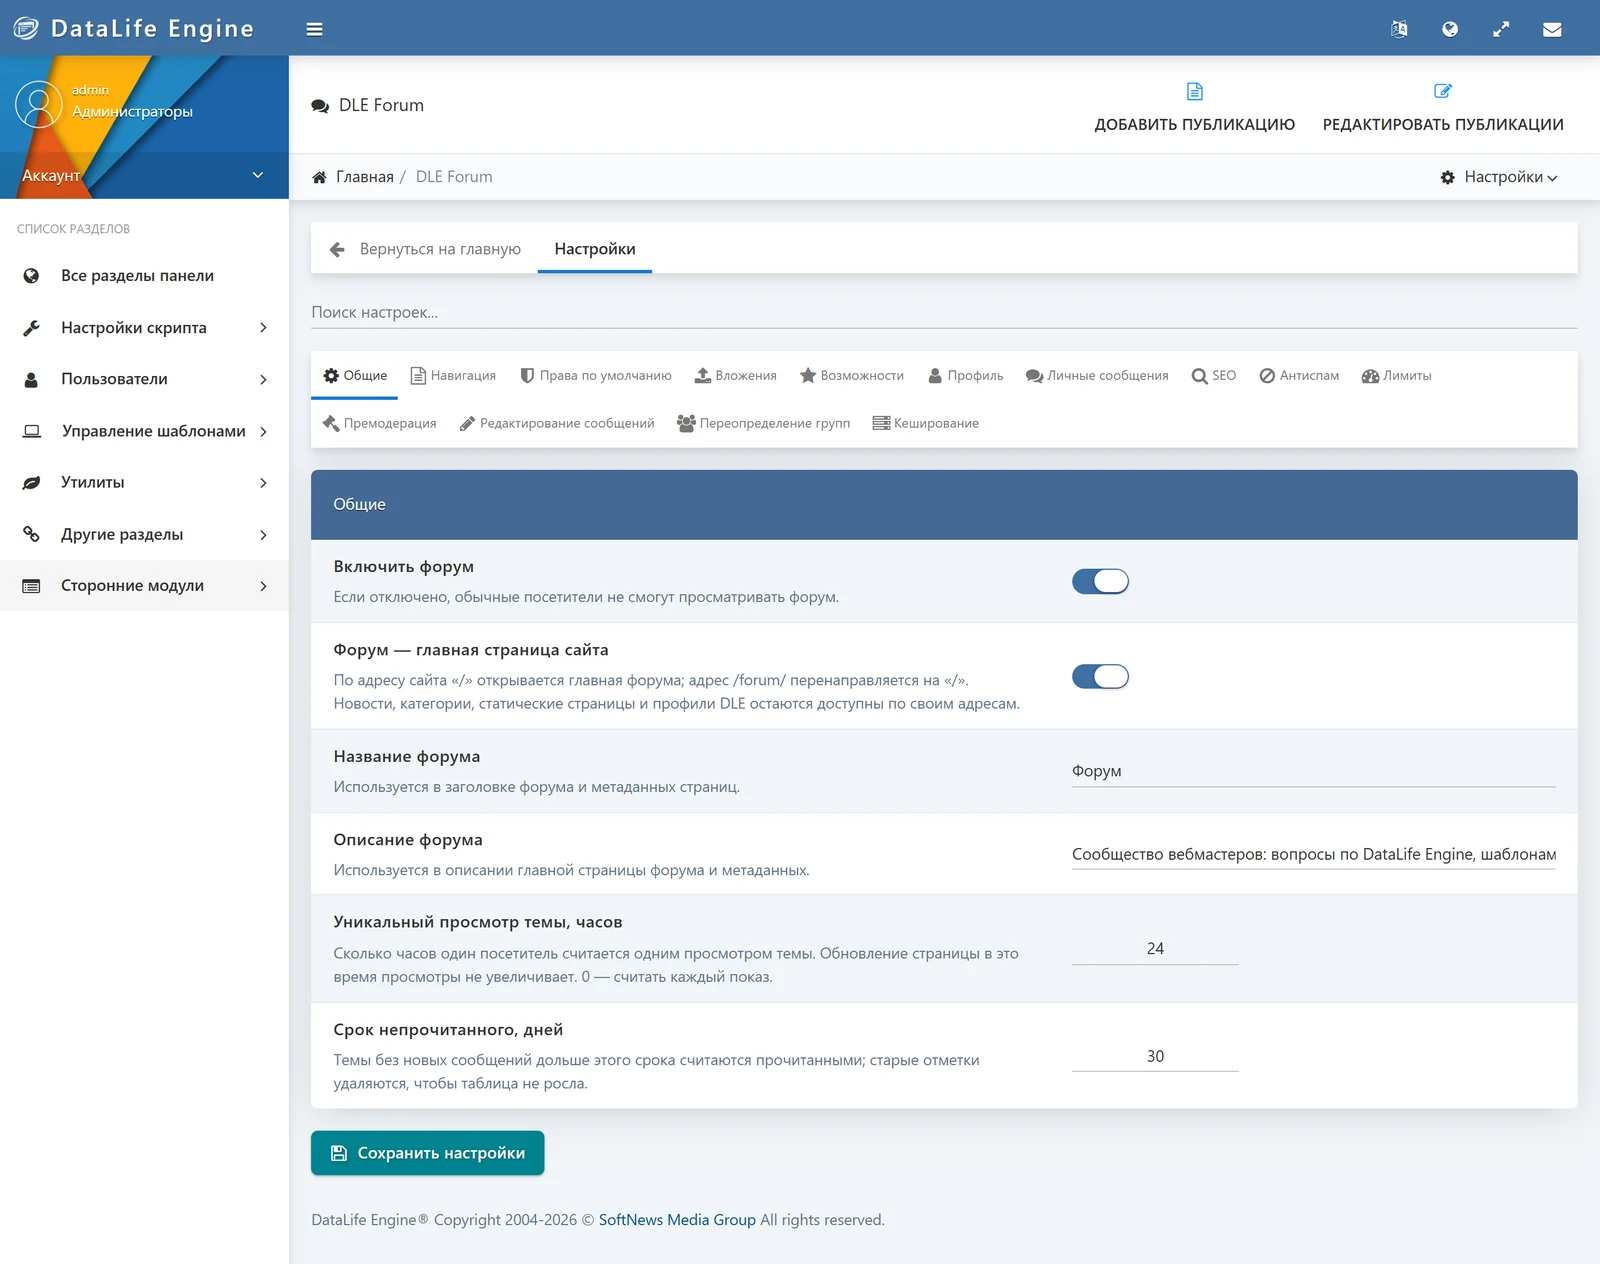Switch to Редактирование сообщений tab

556,424
